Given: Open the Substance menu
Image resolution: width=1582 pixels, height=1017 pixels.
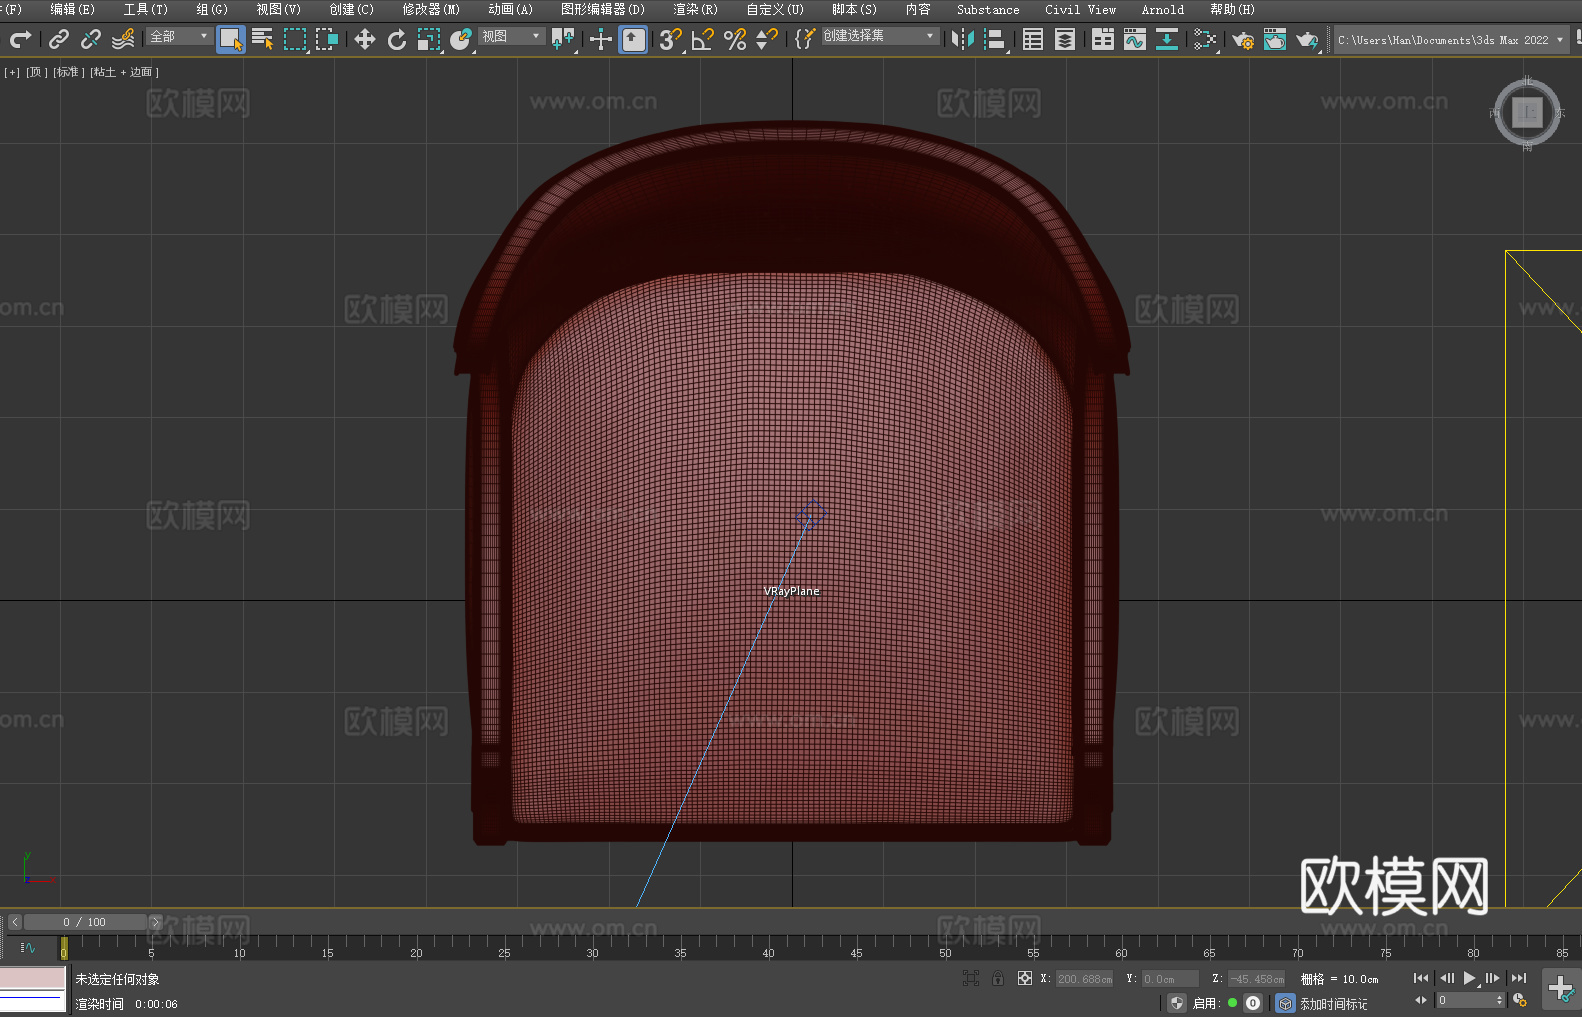Looking at the screenshot, I should point(988,9).
